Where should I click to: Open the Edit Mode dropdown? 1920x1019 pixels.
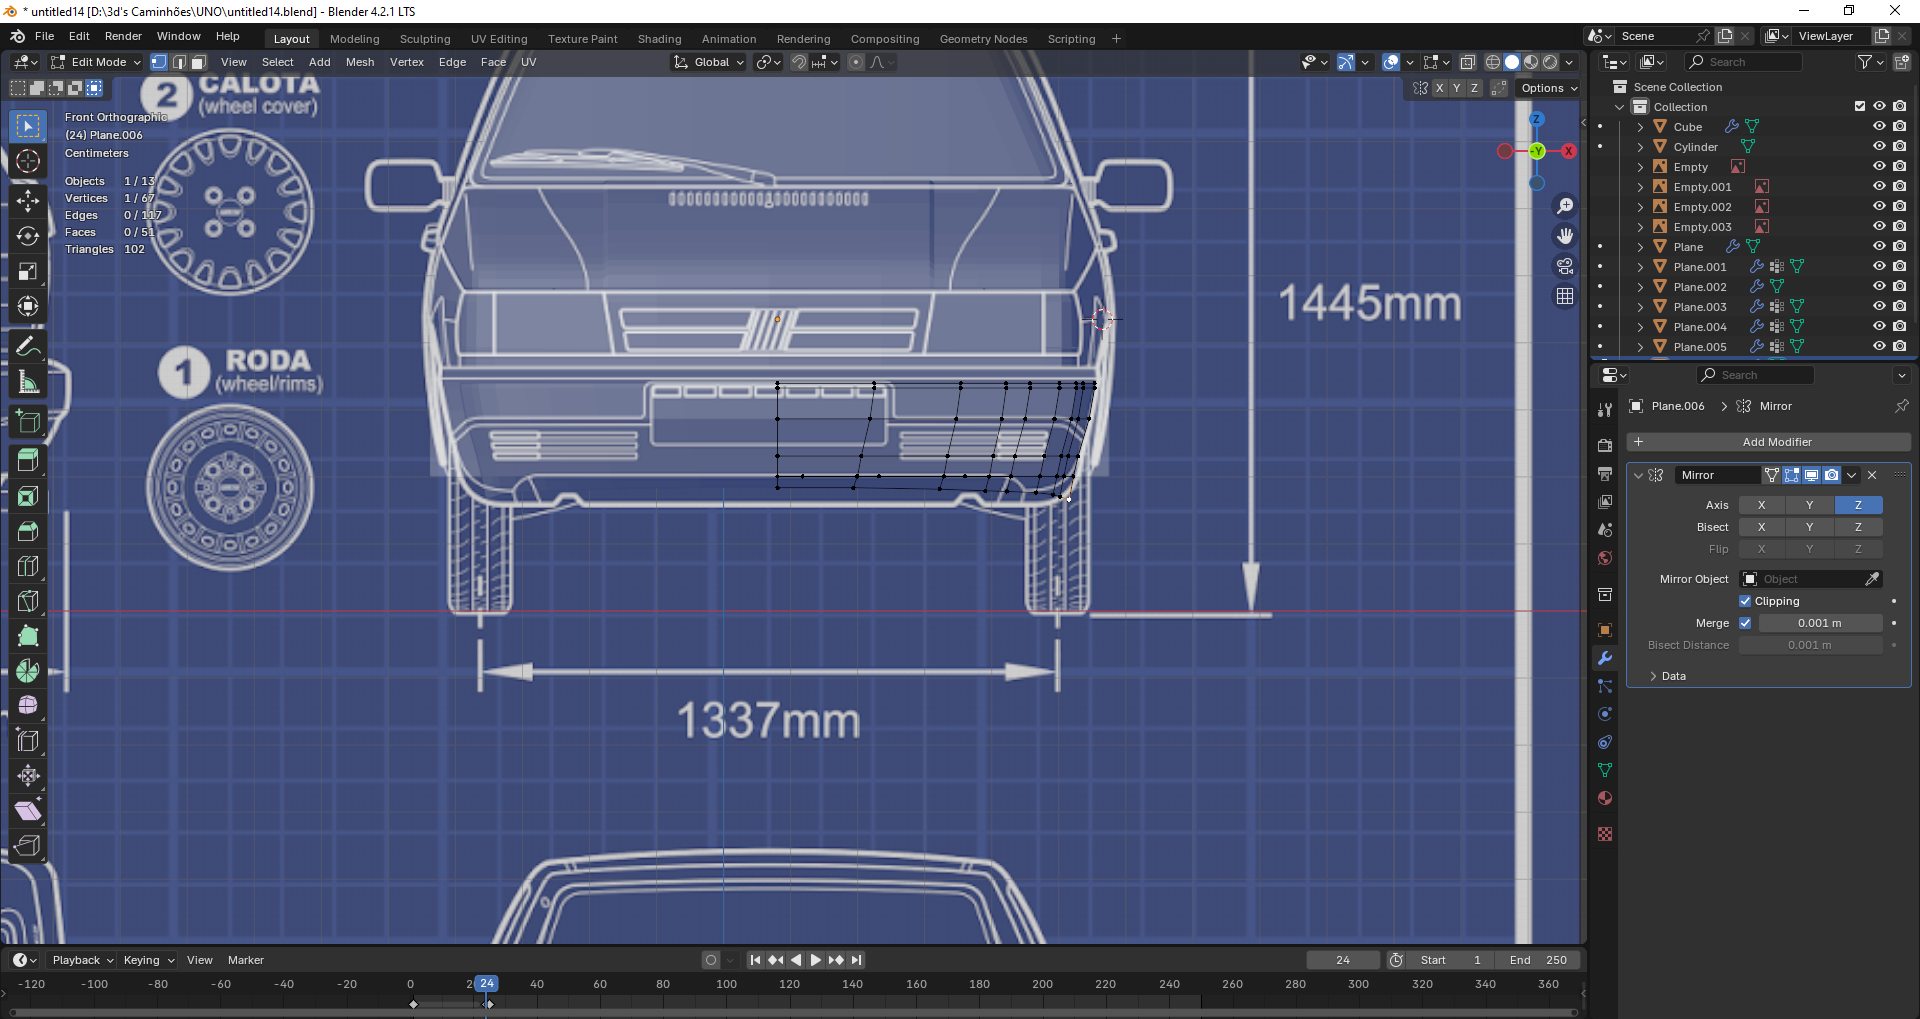[97, 62]
